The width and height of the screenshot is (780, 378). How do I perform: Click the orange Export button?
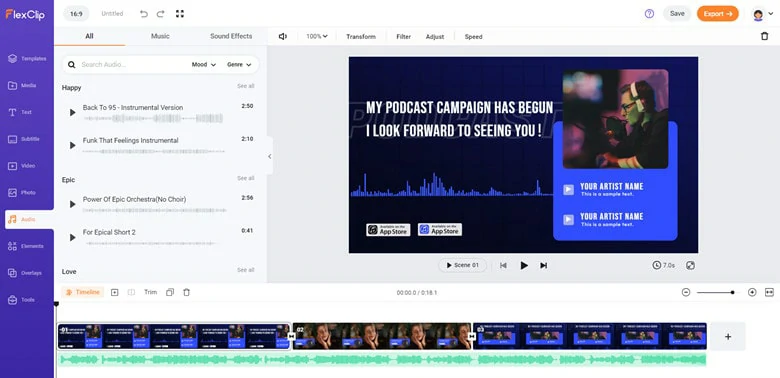[x=717, y=13]
